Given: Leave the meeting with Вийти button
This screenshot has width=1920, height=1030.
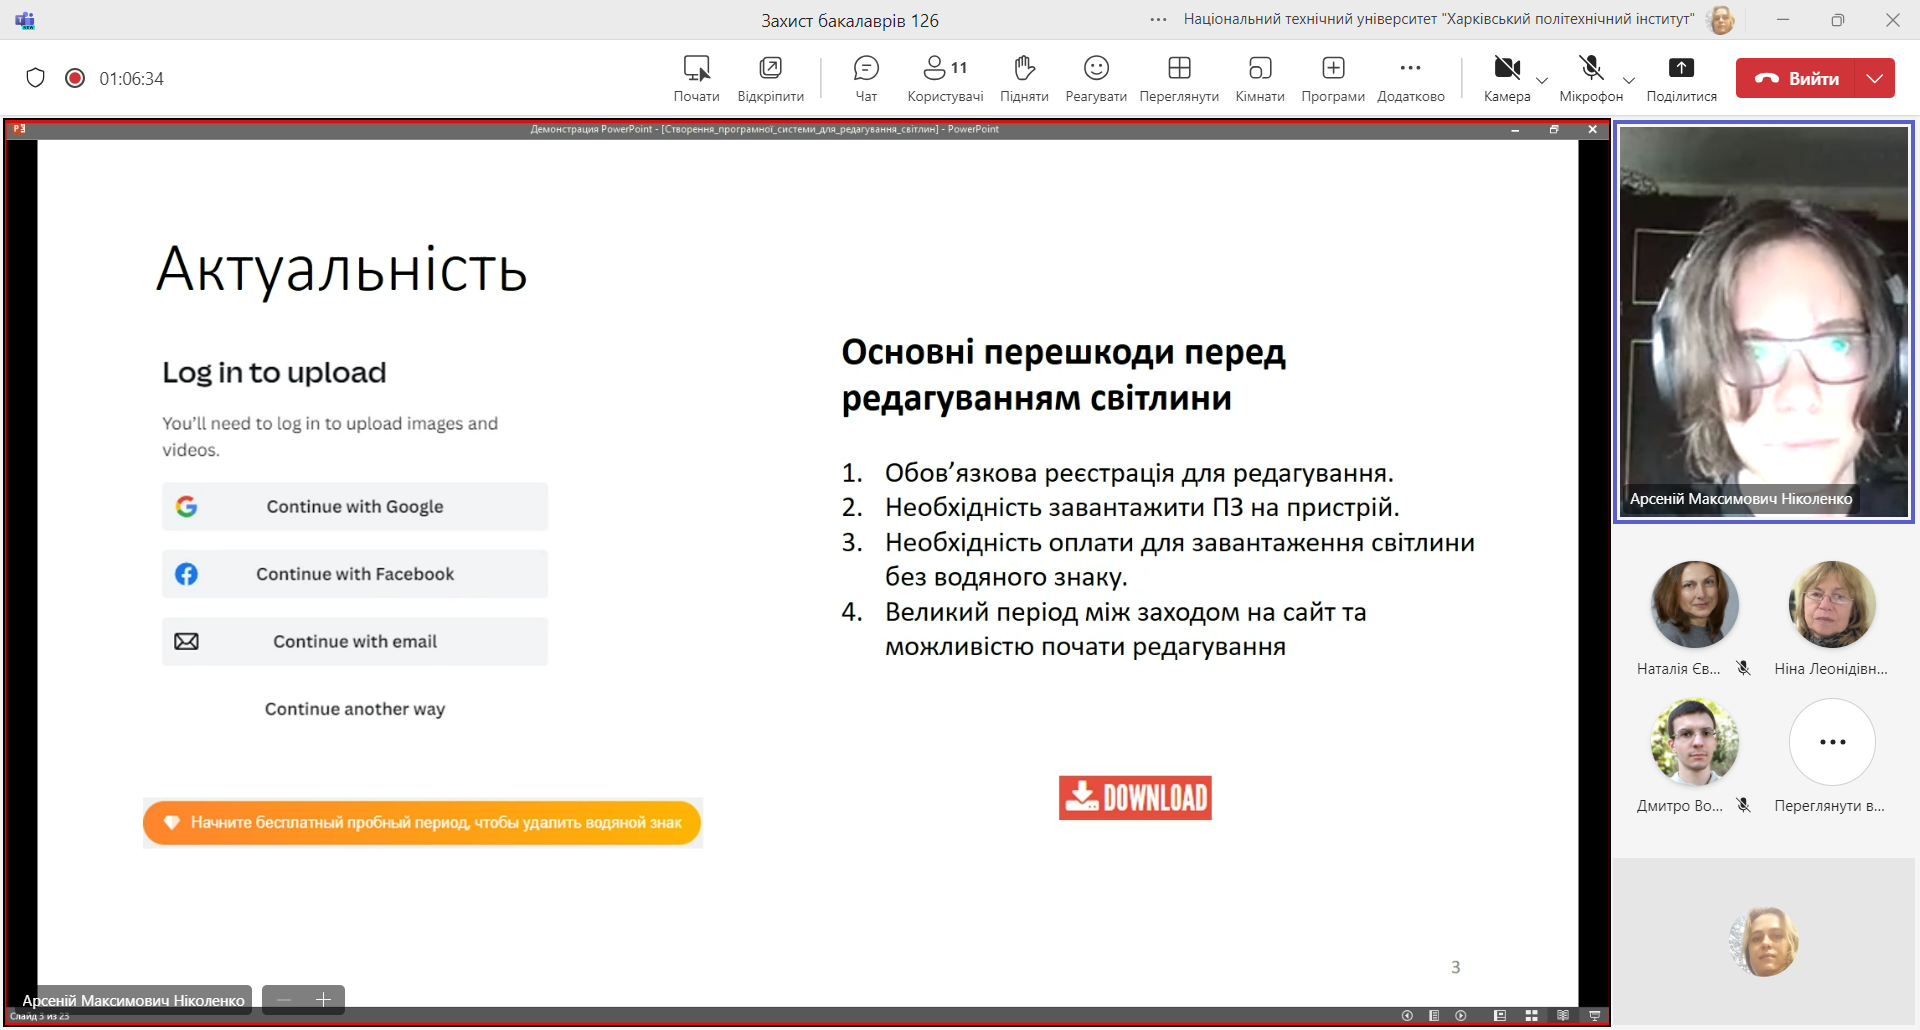Looking at the screenshot, I should (1796, 78).
